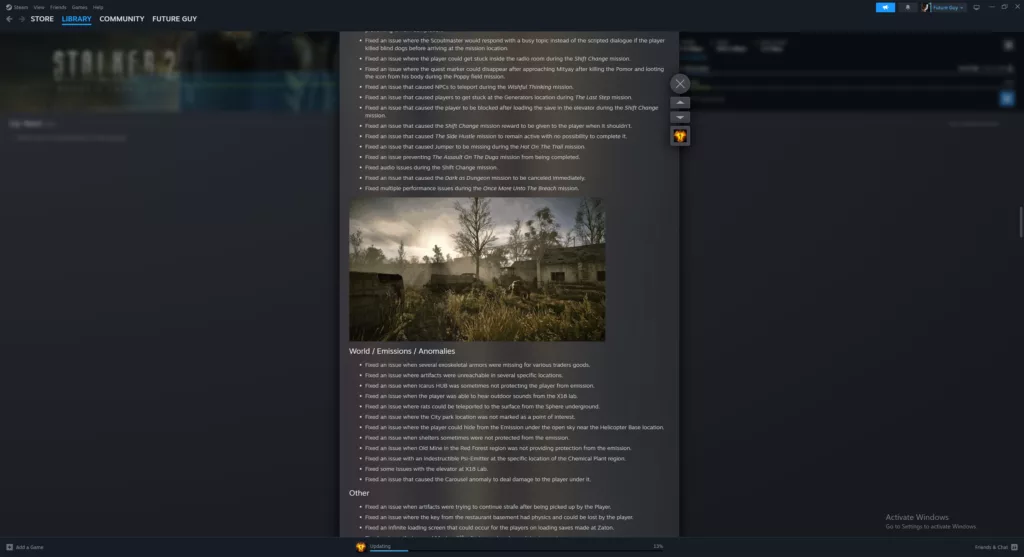Click game icon in downloads status bar
This screenshot has width=1024, height=557.
point(360,547)
